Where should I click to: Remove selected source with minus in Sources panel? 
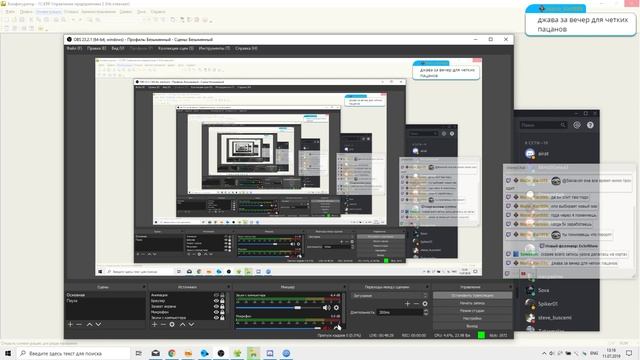(163, 324)
